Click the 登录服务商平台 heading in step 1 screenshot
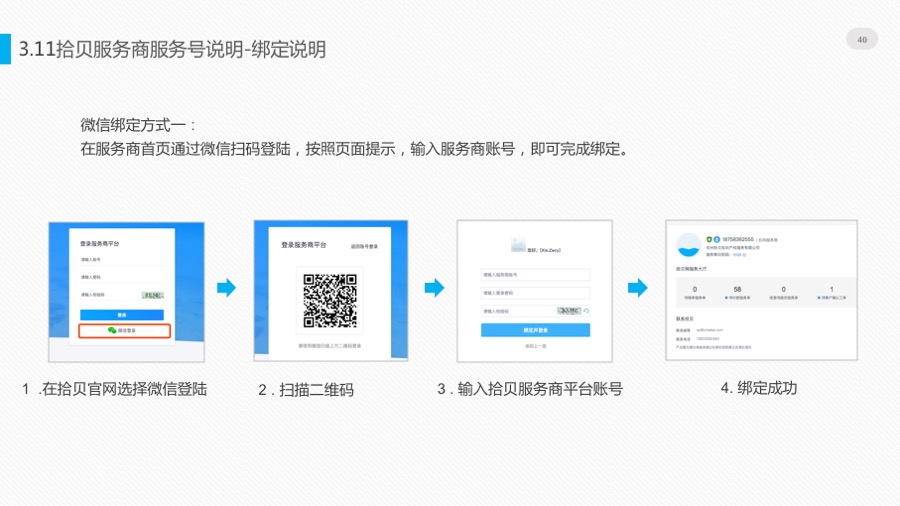This screenshot has width=900, height=506. pos(99,243)
